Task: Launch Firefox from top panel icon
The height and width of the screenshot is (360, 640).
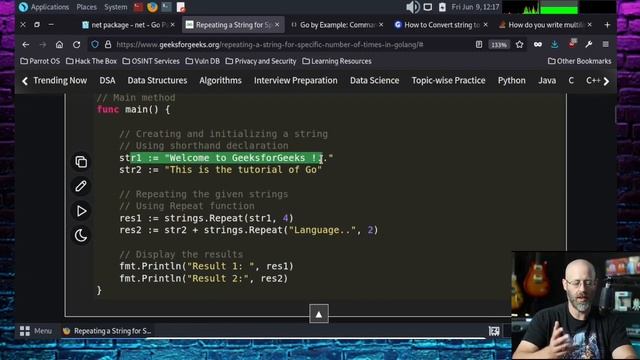Action: [x=152, y=7]
